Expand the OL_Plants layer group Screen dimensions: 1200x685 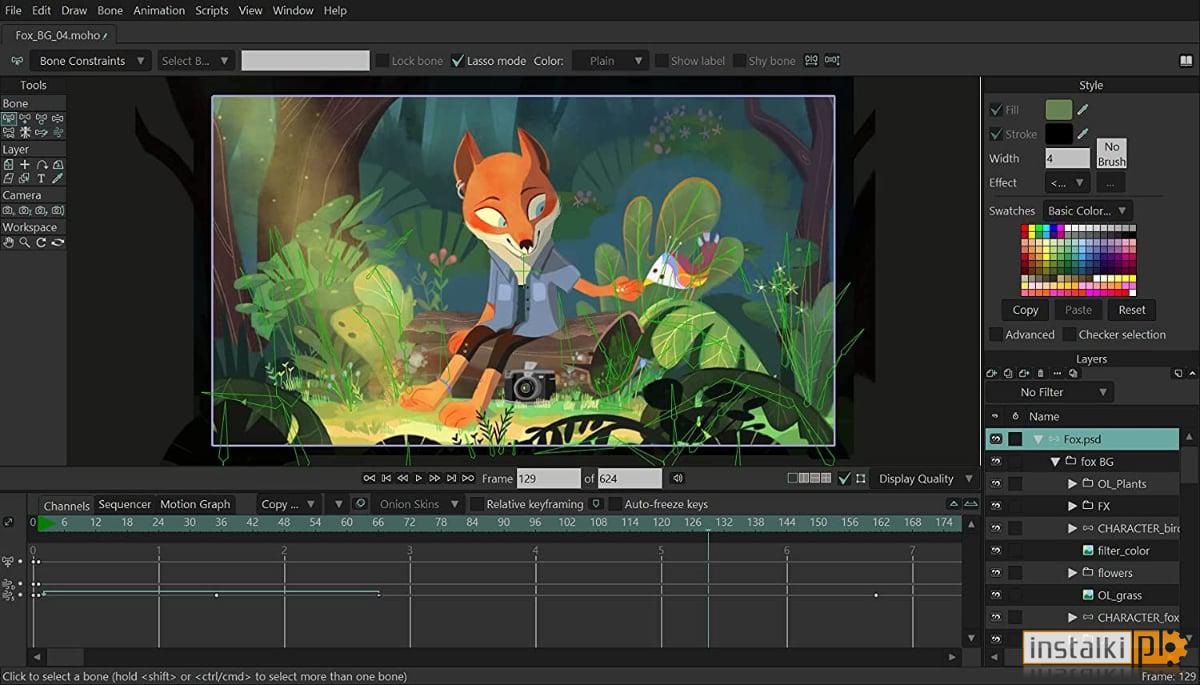1072,484
